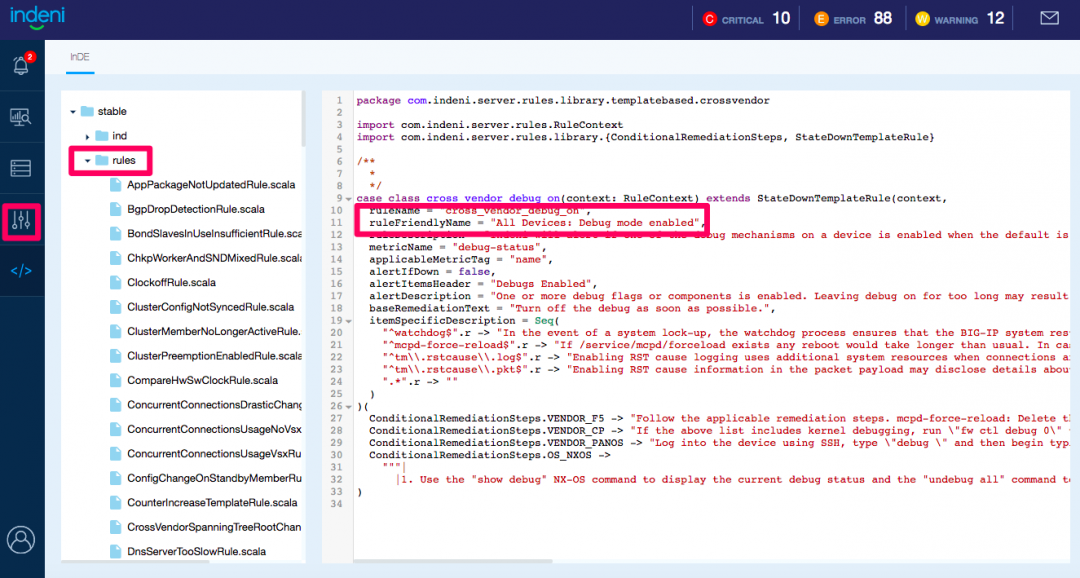Click the Indeni logo
1080x578 pixels.
point(39,17)
